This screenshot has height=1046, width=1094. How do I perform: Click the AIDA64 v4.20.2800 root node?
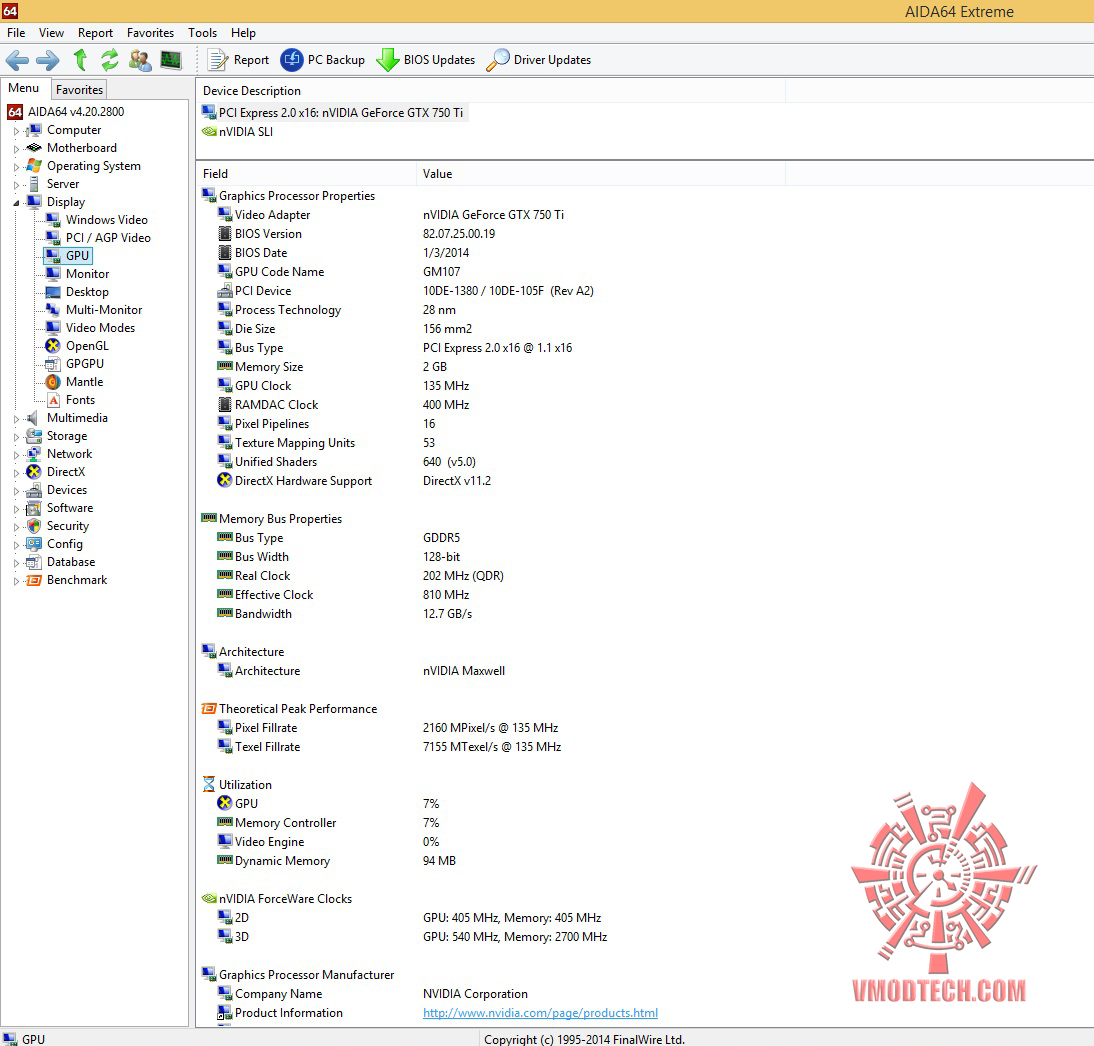pos(75,112)
